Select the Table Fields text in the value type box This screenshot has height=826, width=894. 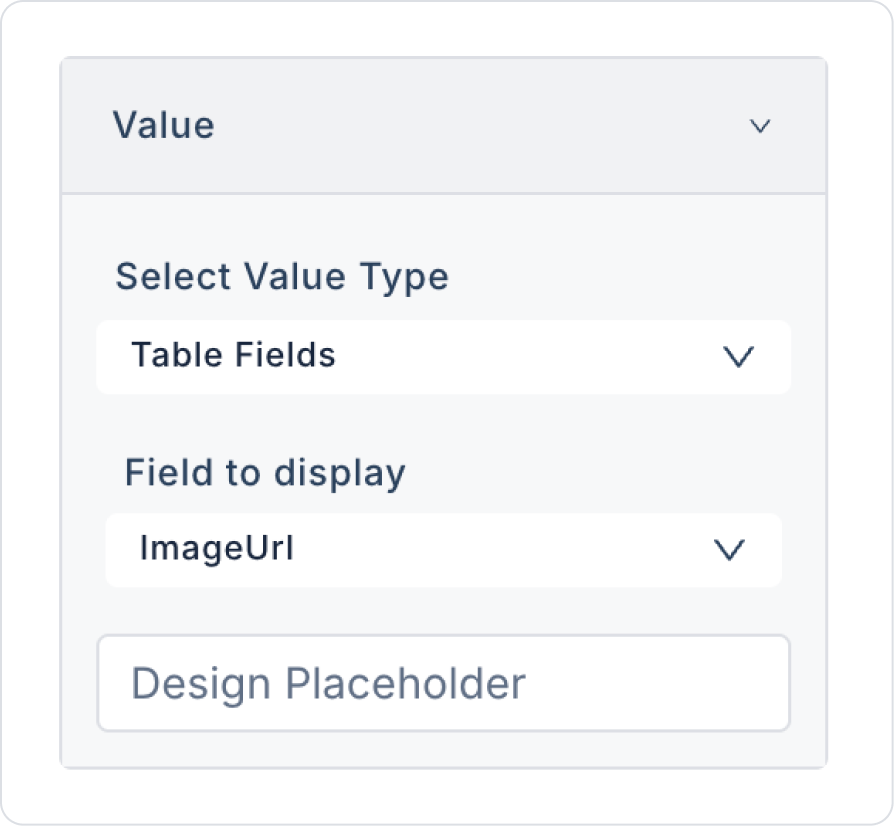(233, 356)
